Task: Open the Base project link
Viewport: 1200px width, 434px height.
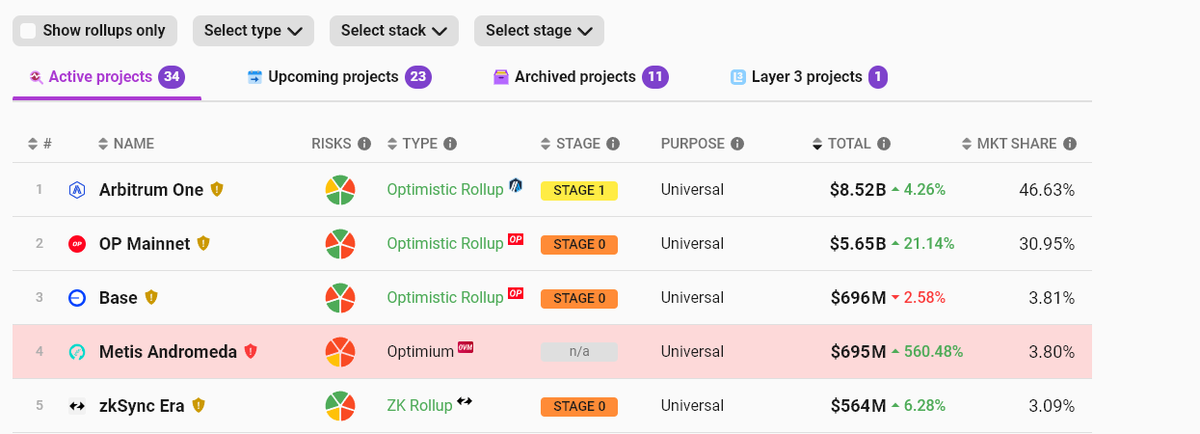Action: pos(119,298)
